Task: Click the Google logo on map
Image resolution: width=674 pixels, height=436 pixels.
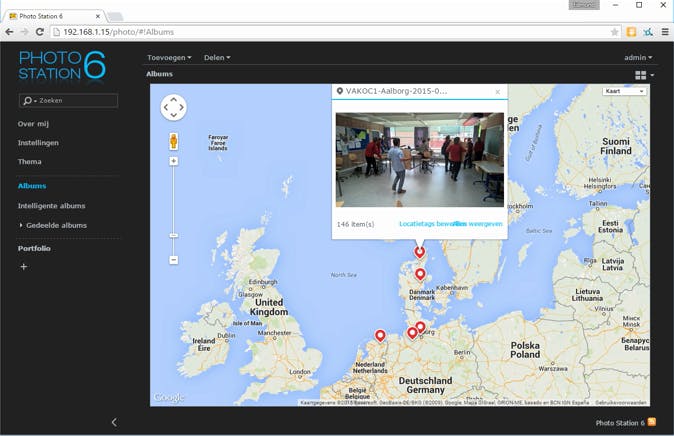Action: tap(168, 397)
